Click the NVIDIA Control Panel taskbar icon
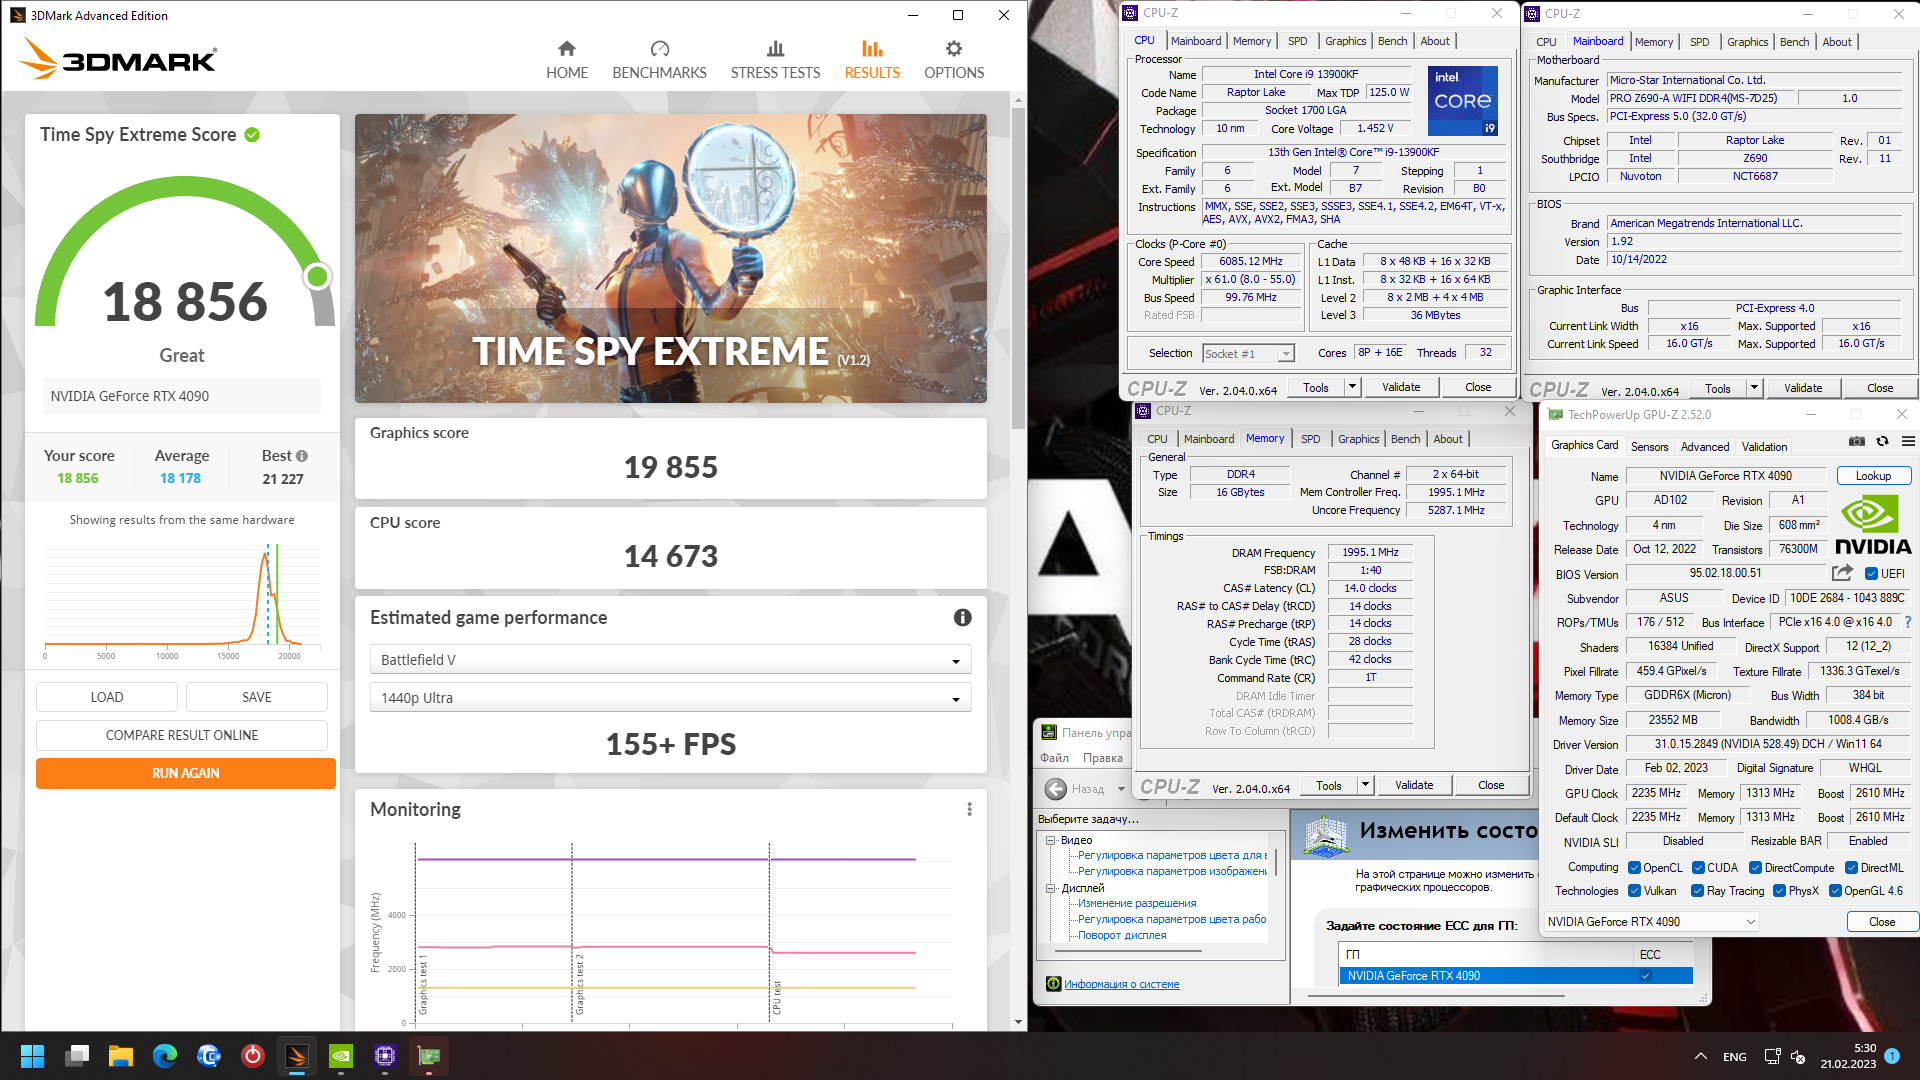 pyautogui.click(x=341, y=1056)
